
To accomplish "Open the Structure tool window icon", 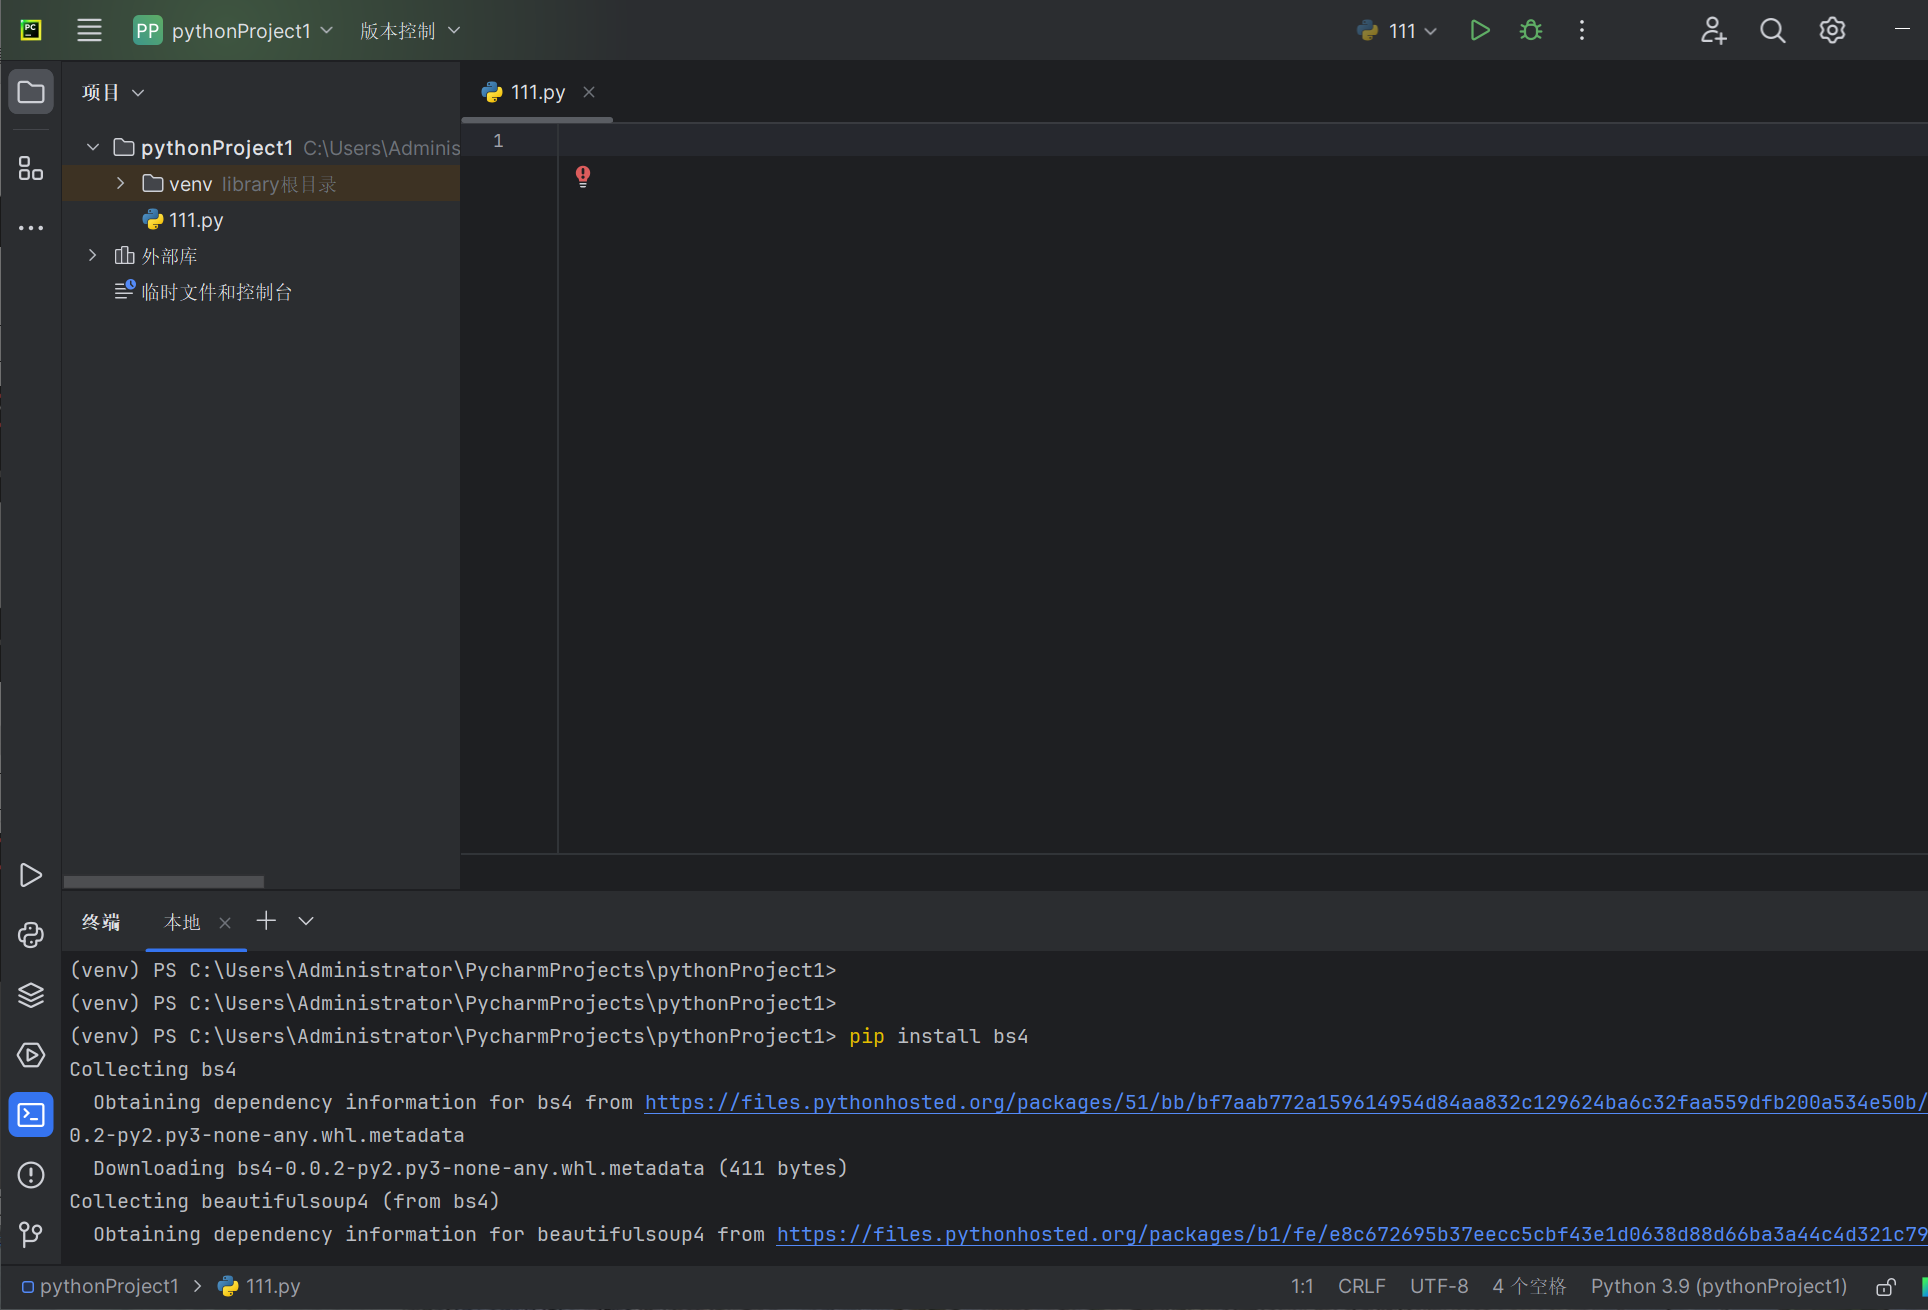I will click(31, 168).
